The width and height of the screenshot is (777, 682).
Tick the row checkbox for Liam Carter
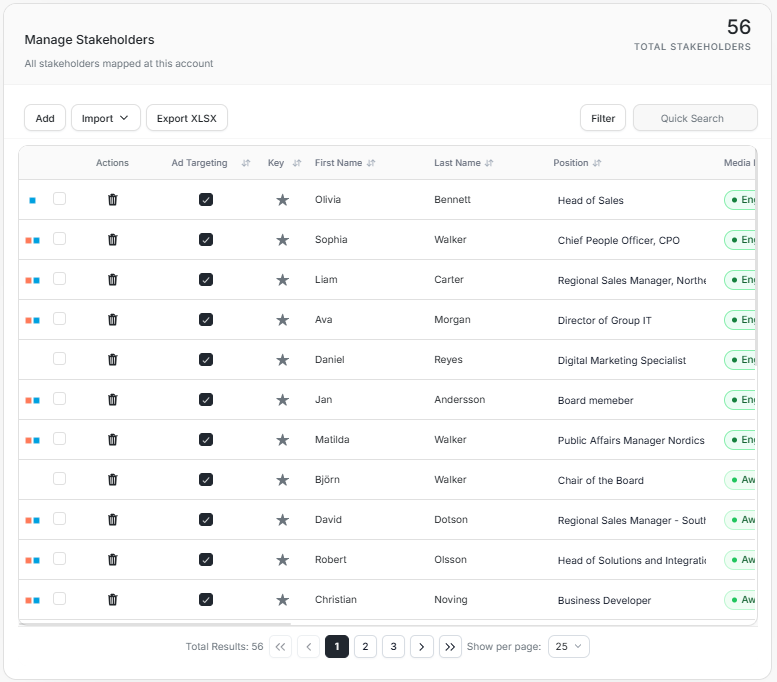(x=59, y=279)
